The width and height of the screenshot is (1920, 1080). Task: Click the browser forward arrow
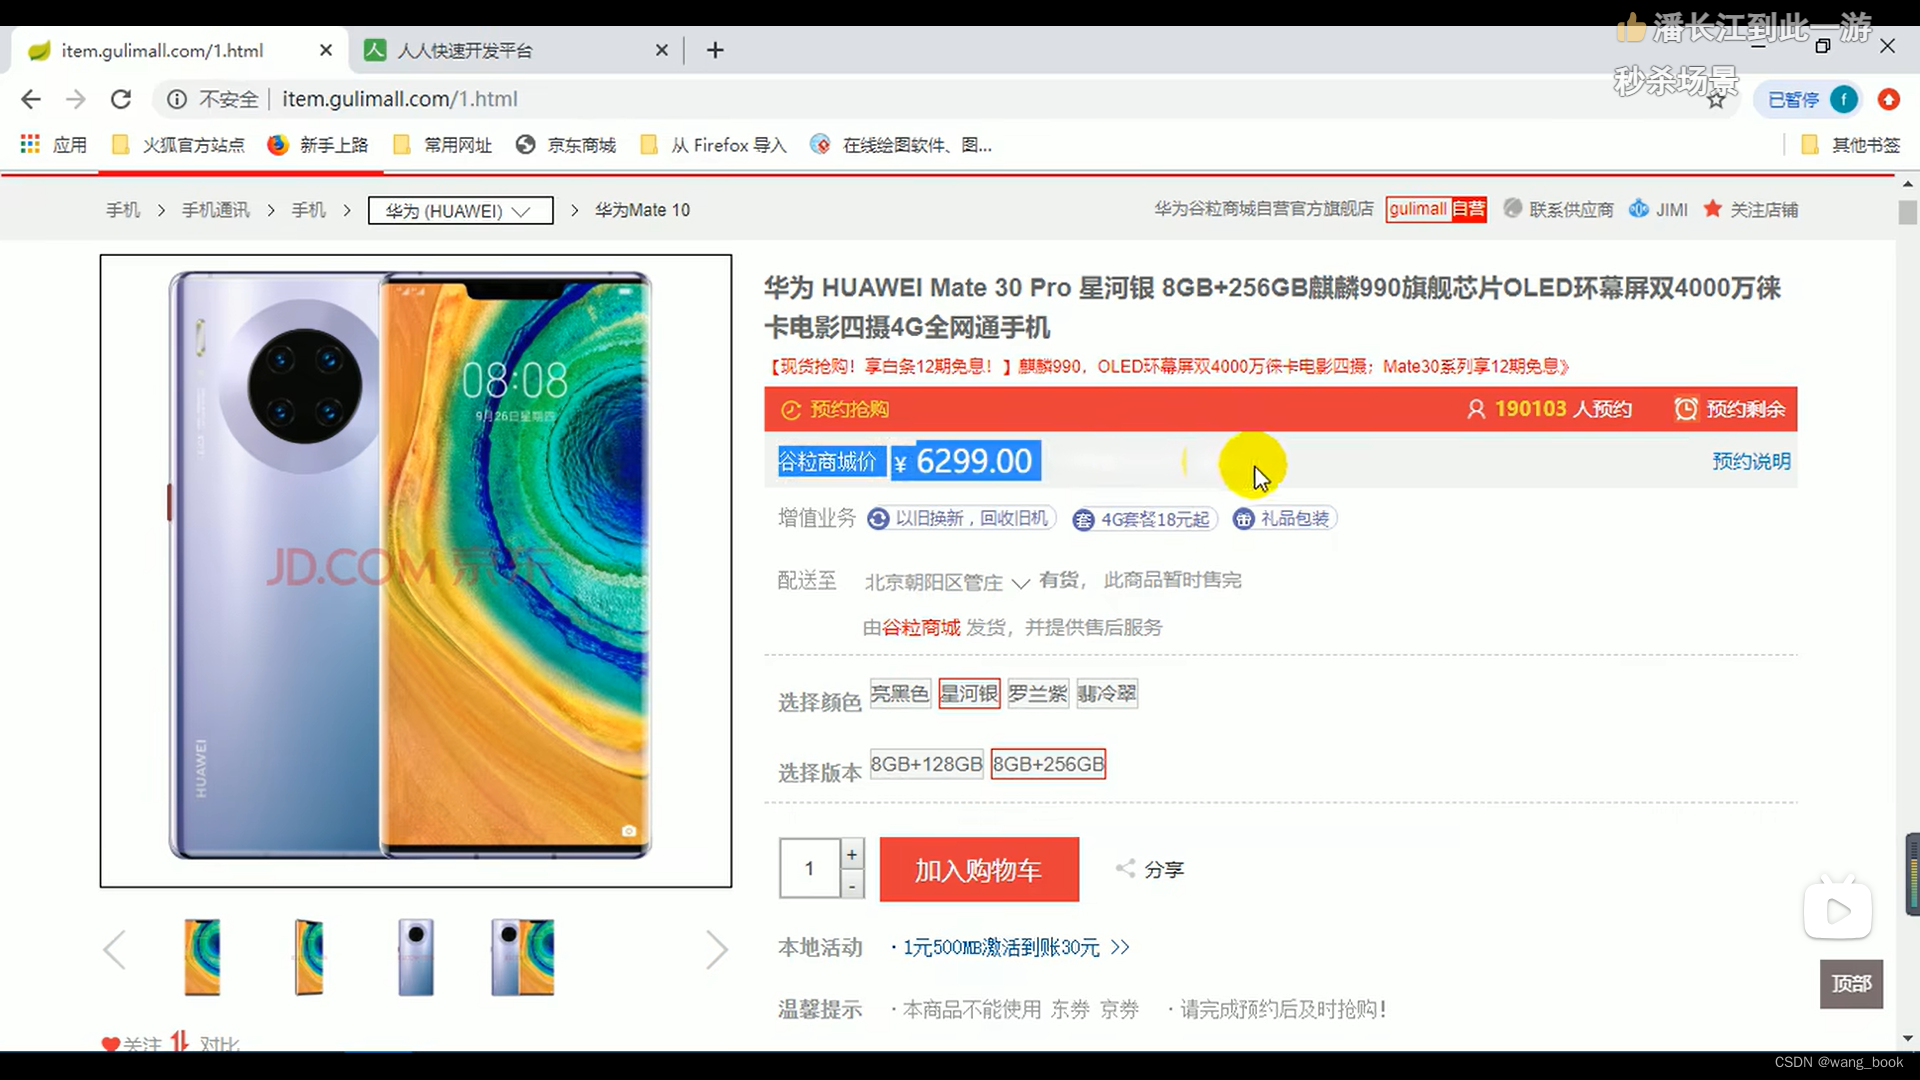coord(76,99)
